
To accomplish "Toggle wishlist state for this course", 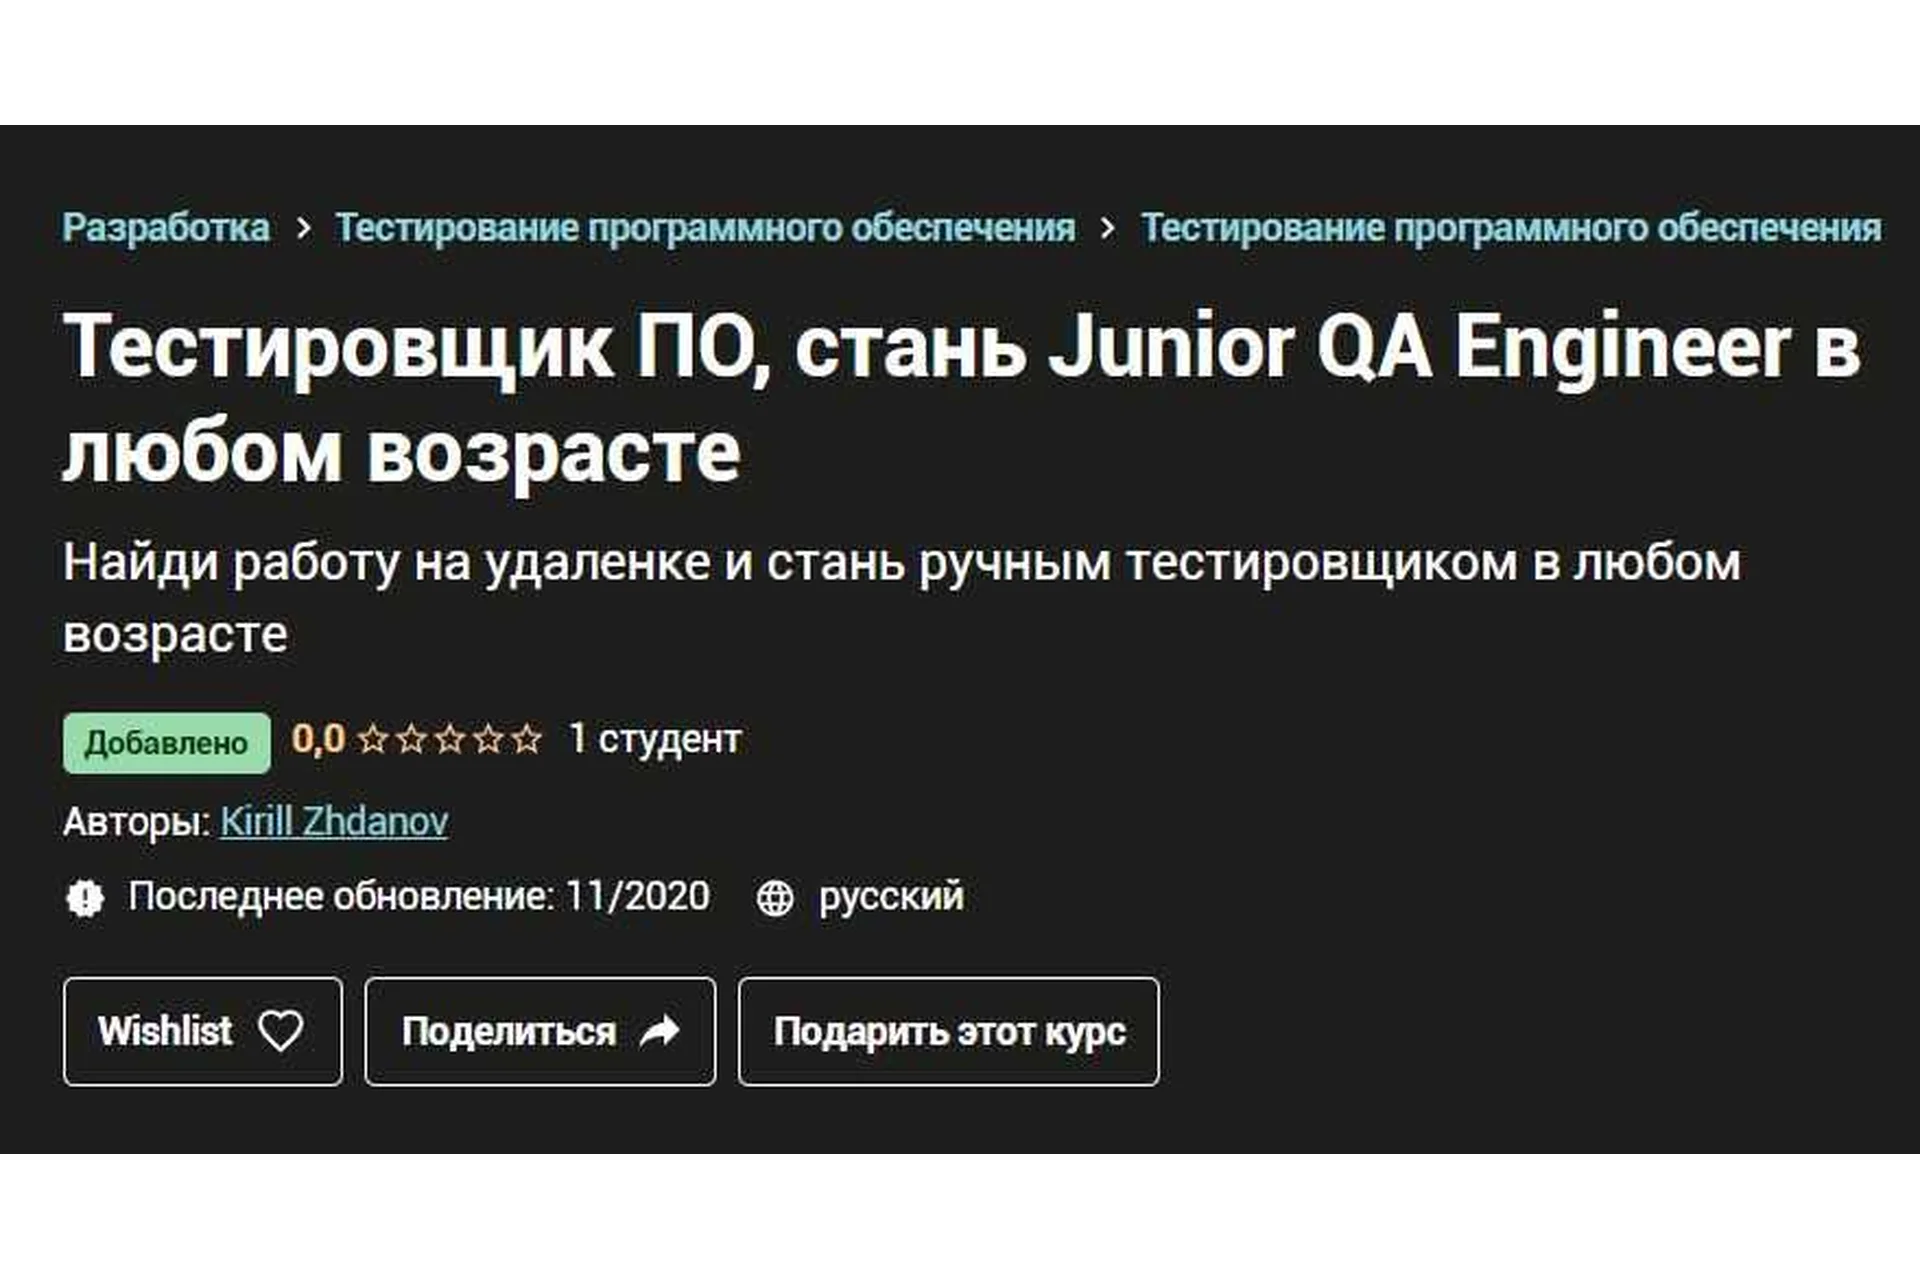I will (202, 1031).
